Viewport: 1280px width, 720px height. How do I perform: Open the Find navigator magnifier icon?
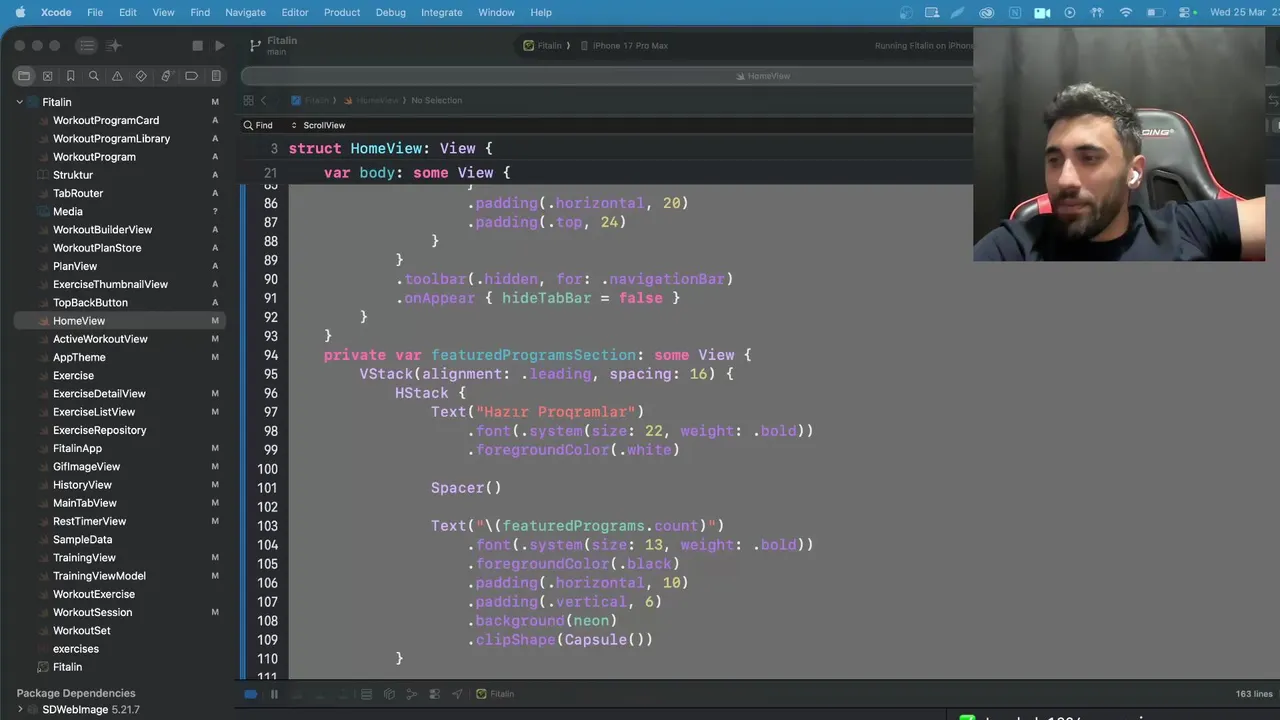(x=94, y=76)
